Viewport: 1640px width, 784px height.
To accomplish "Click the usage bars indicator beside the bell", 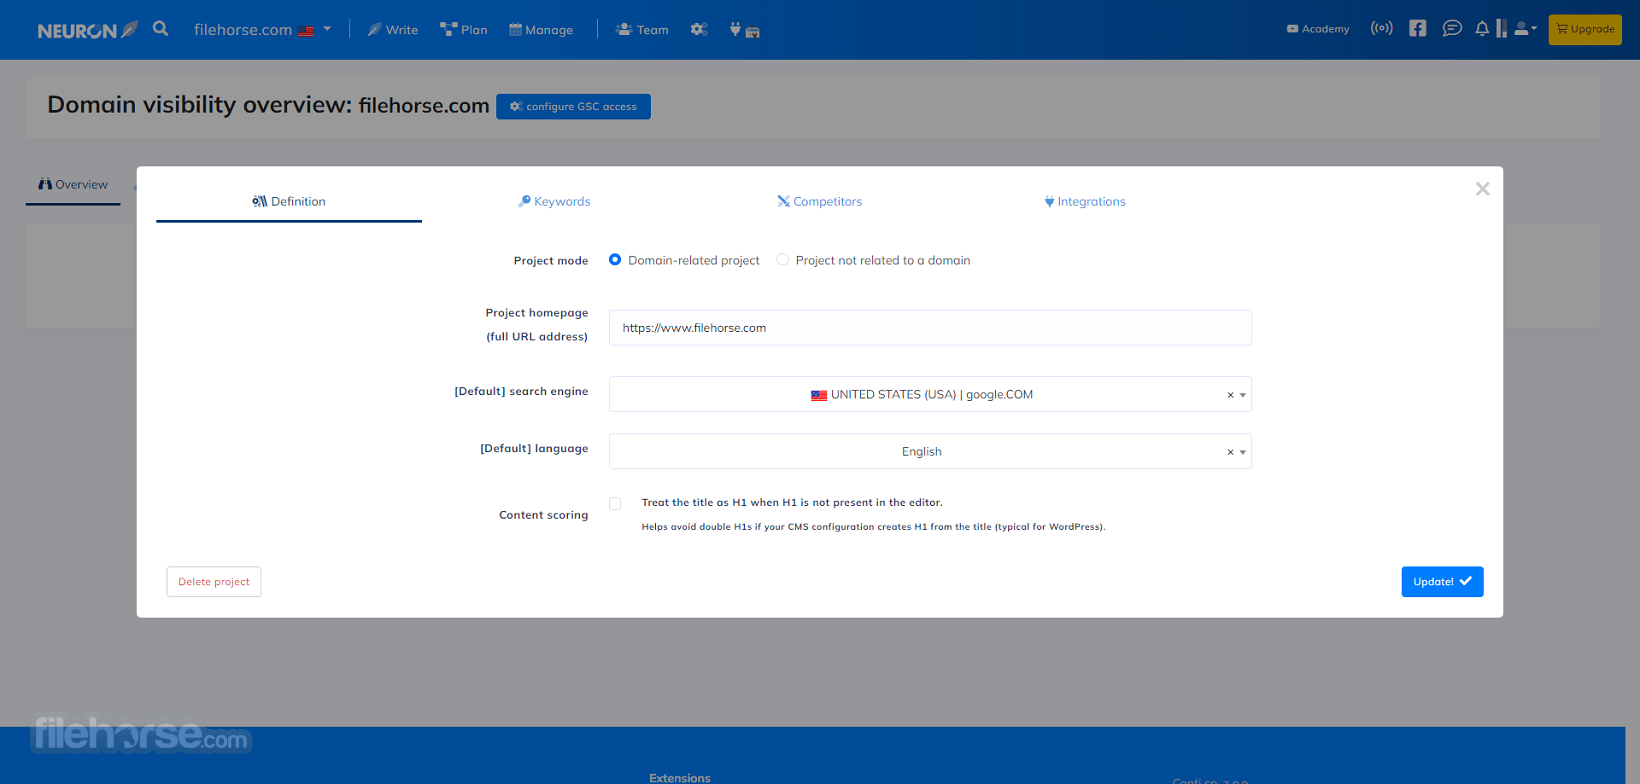I will pos(1501,28).
